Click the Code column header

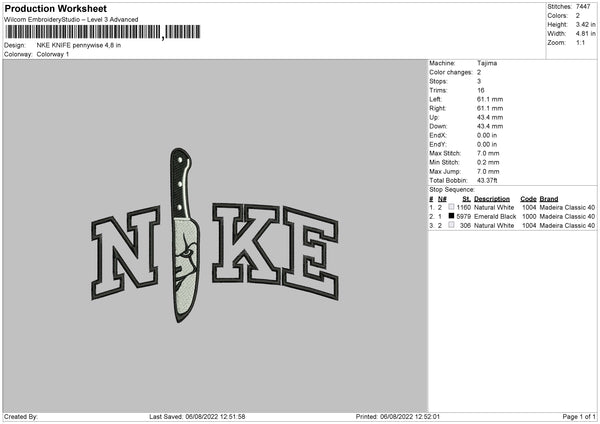[528, 199]
